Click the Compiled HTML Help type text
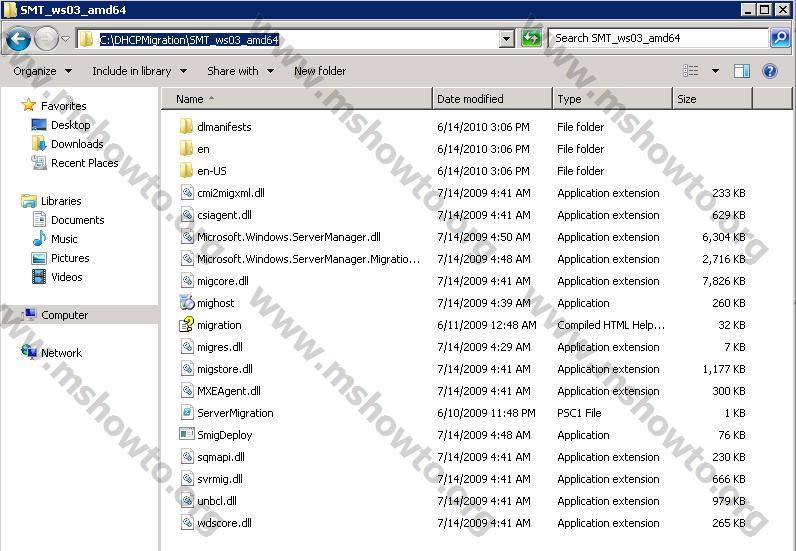Screen dimensions: 796x551 pos(611,325)
